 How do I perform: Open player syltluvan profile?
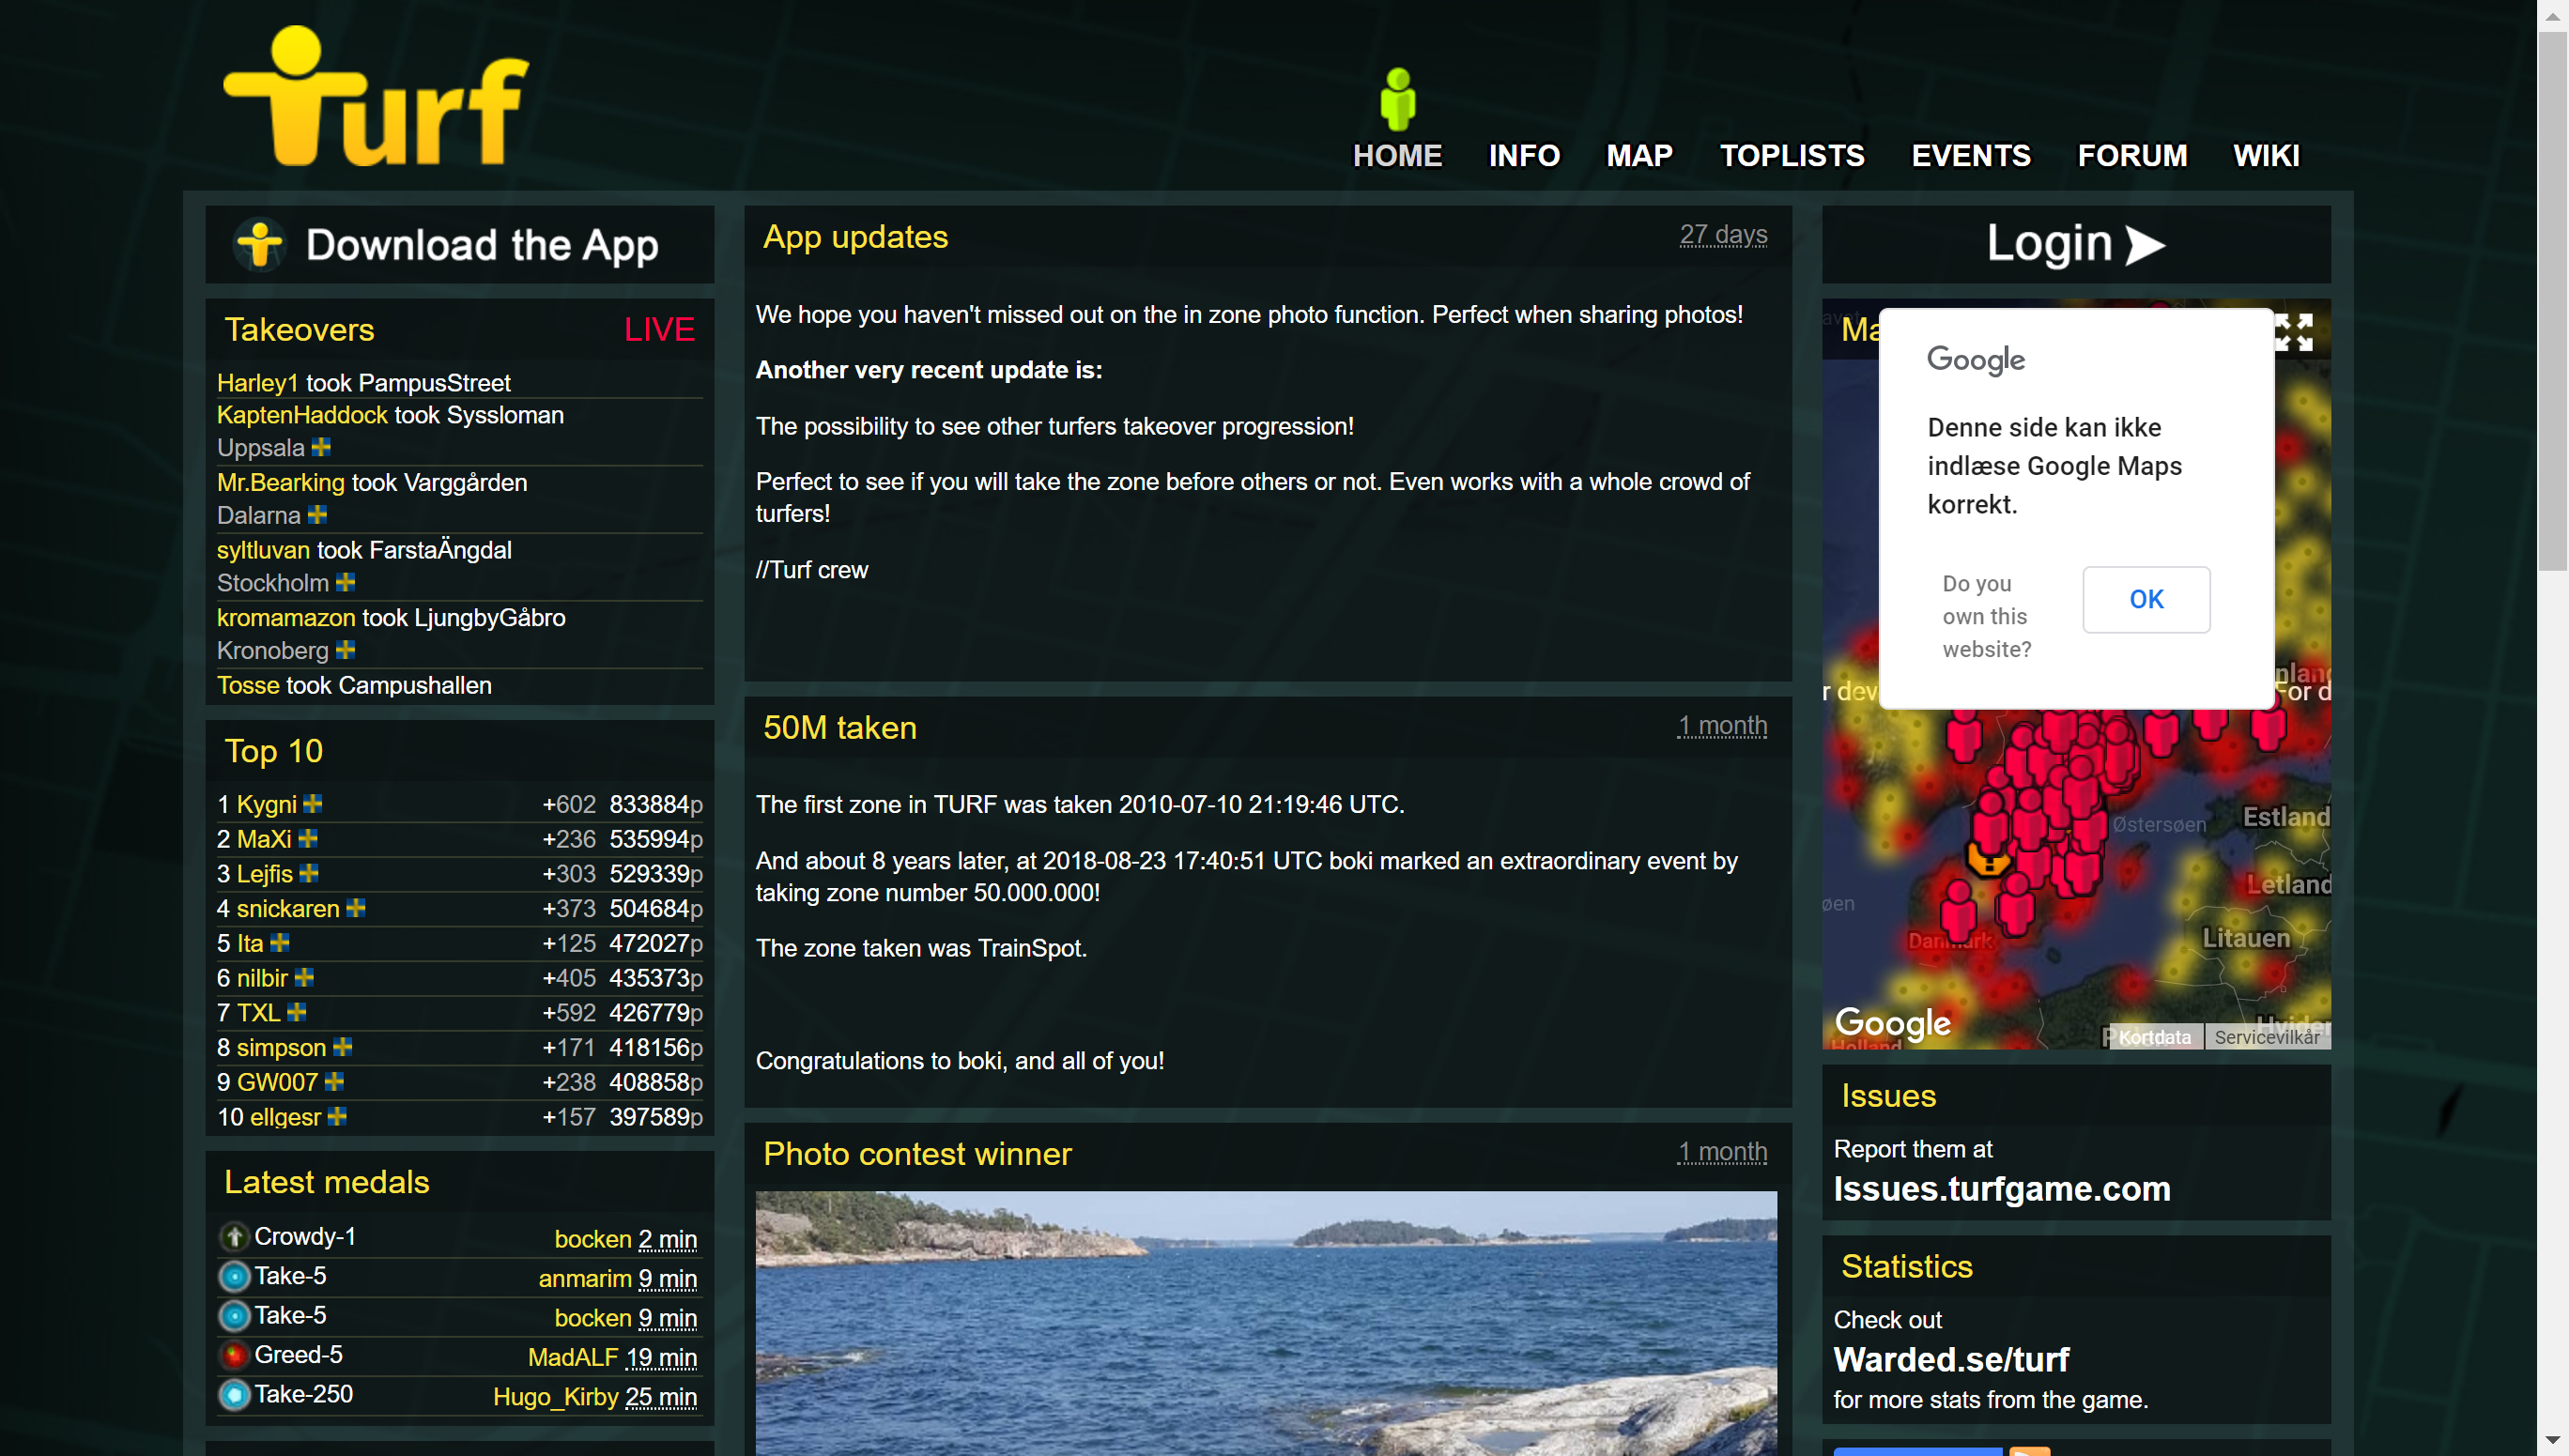click(x=263, y=550)
